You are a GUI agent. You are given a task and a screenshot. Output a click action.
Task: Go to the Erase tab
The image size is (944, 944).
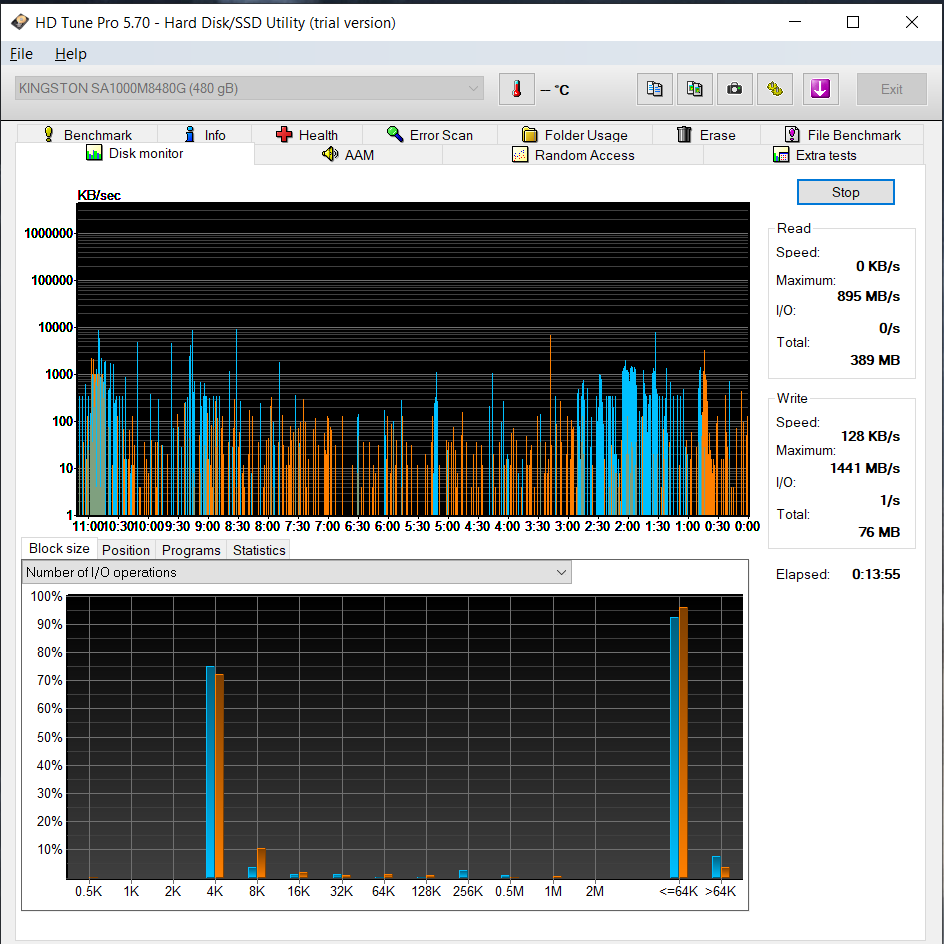tap(706, 135)
